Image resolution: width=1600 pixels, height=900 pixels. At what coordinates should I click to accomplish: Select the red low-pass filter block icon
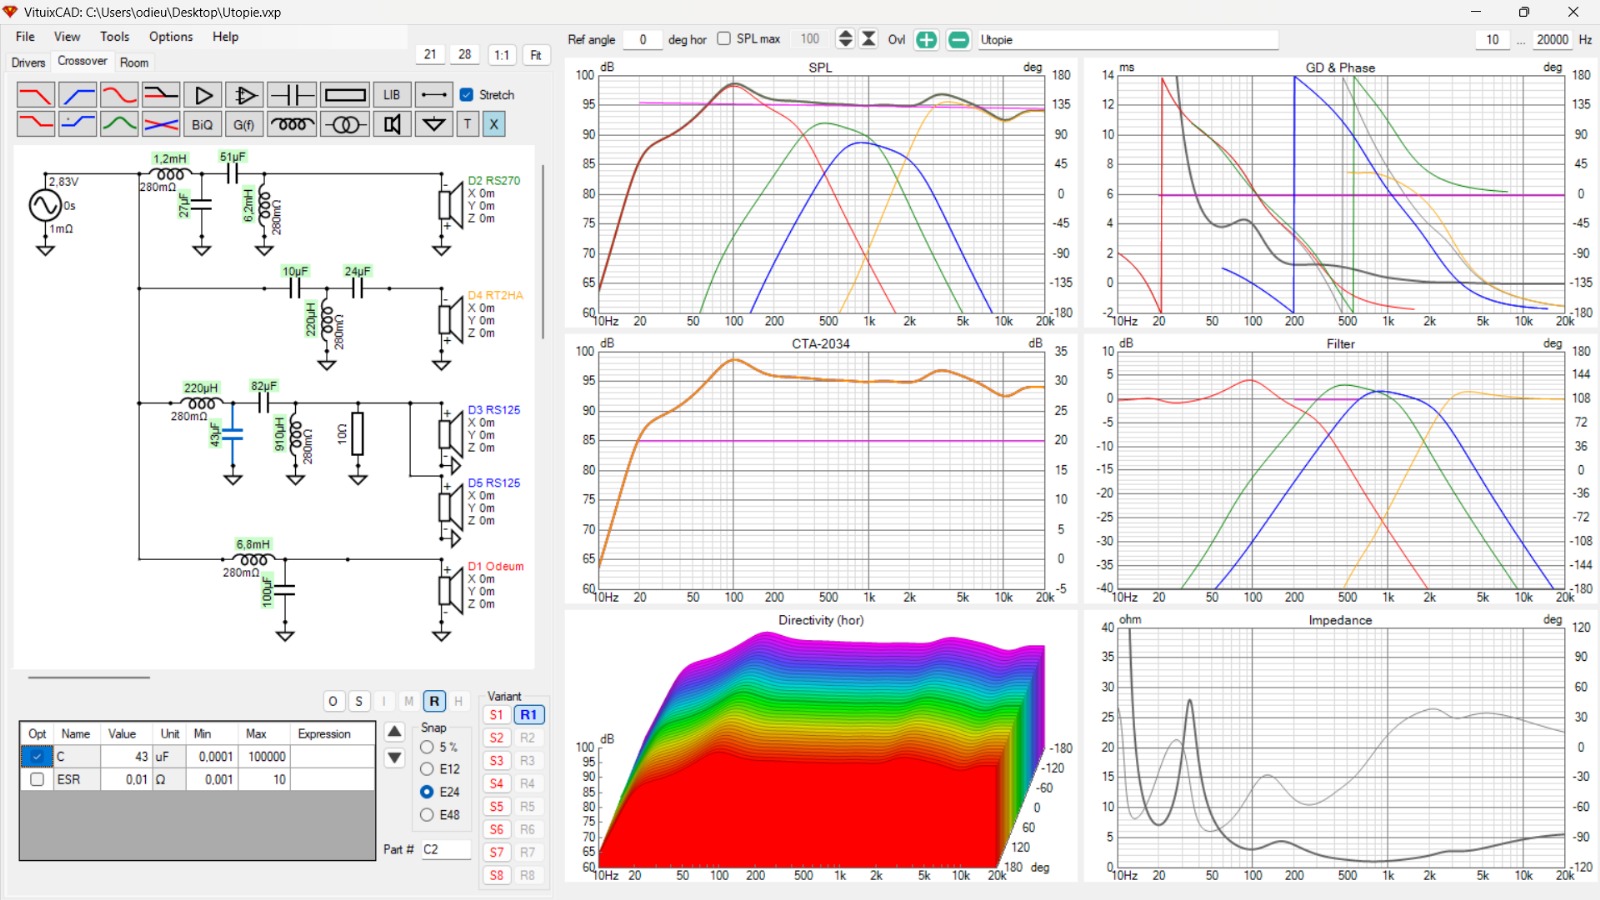[x=36, y=95]
